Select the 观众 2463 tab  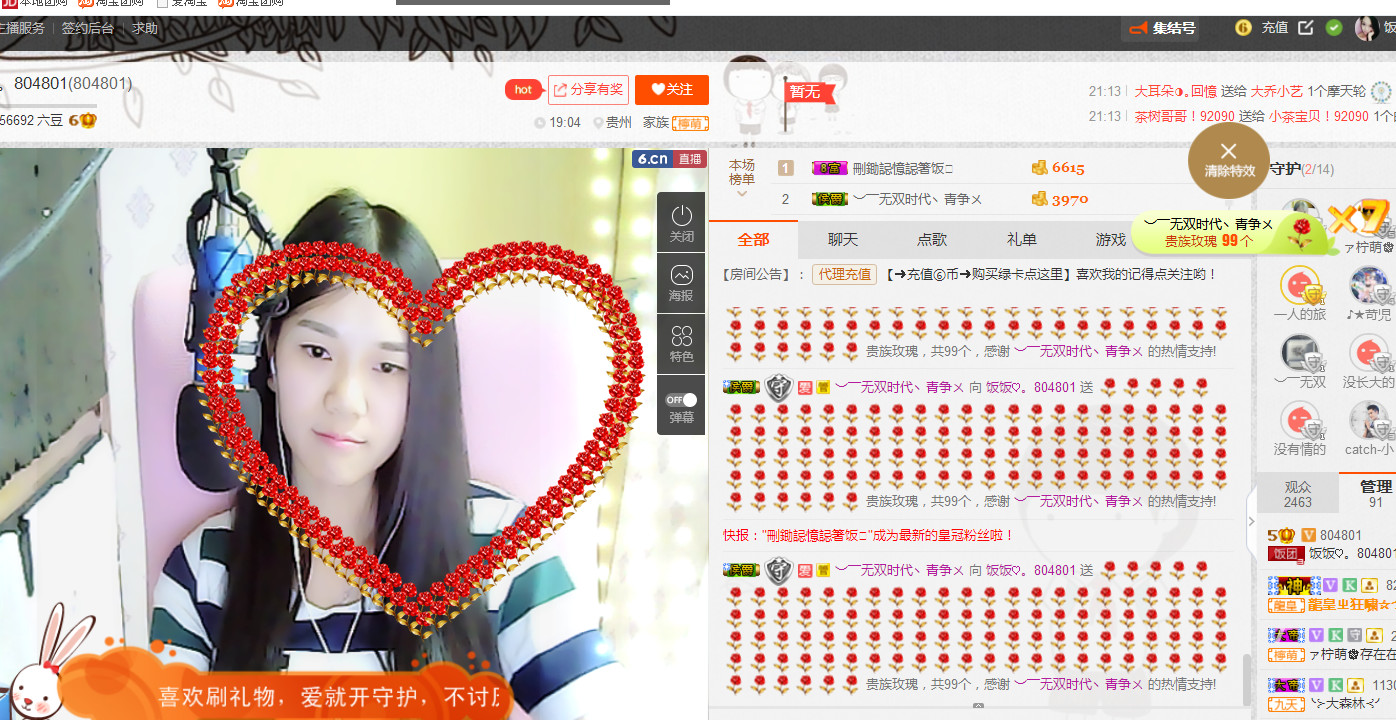1298,494
